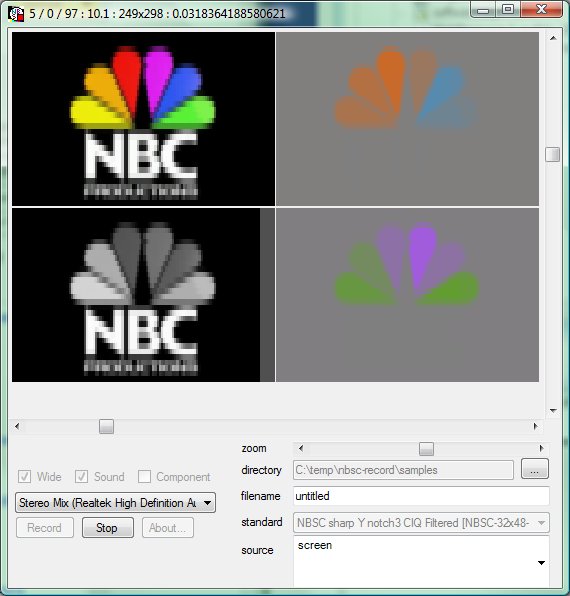This screenshot has height=596, width=570.
Task: Click the Record button
Action: point(45,528)
